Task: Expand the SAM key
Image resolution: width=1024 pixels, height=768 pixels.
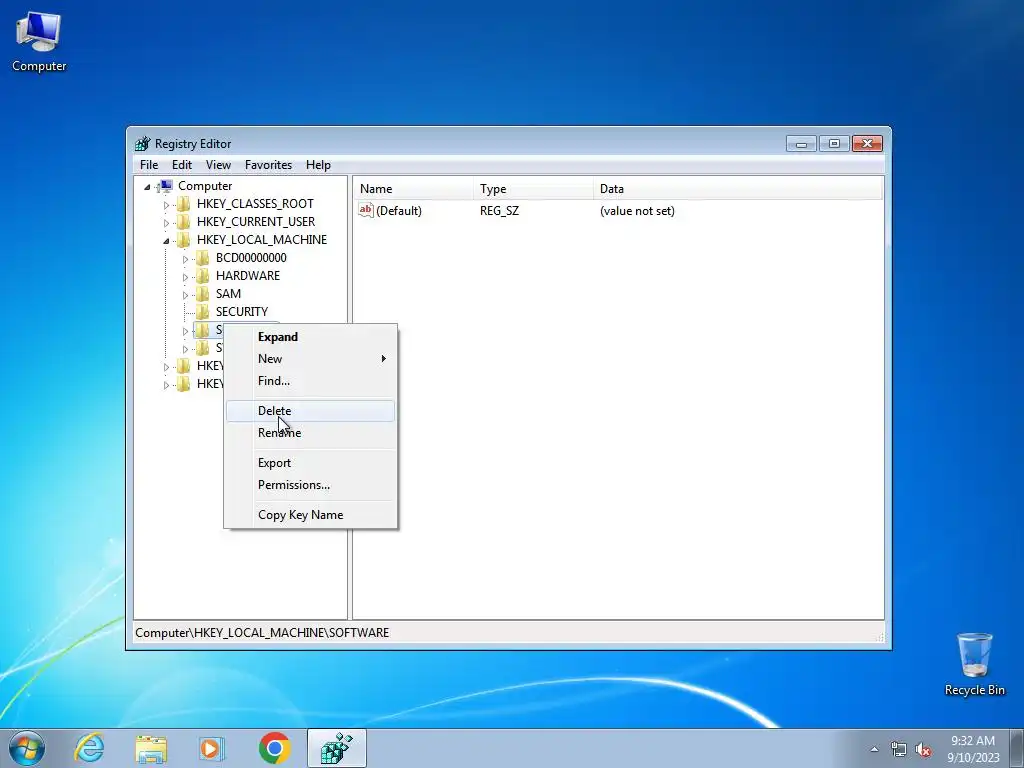Action: (185, 295)
